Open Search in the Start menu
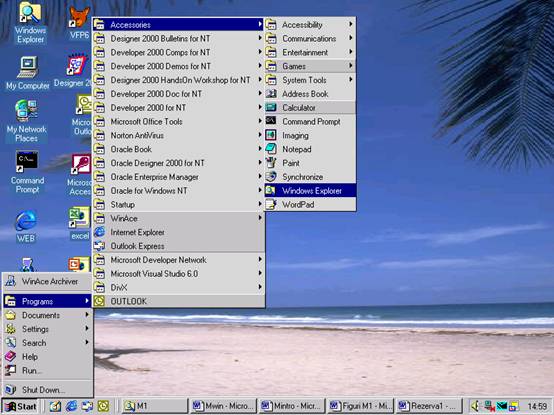The height and width of the screenshot is (415, 554). tap(48, 343)
